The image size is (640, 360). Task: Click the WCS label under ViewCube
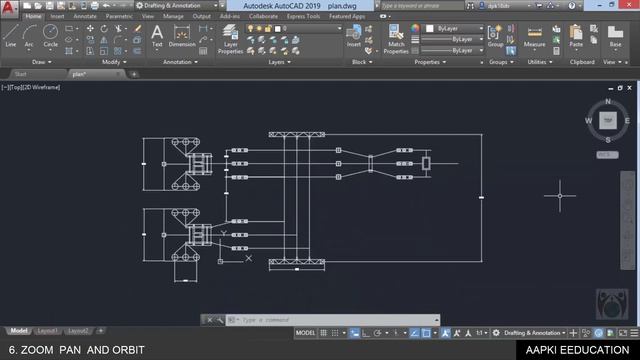(607, 155)
